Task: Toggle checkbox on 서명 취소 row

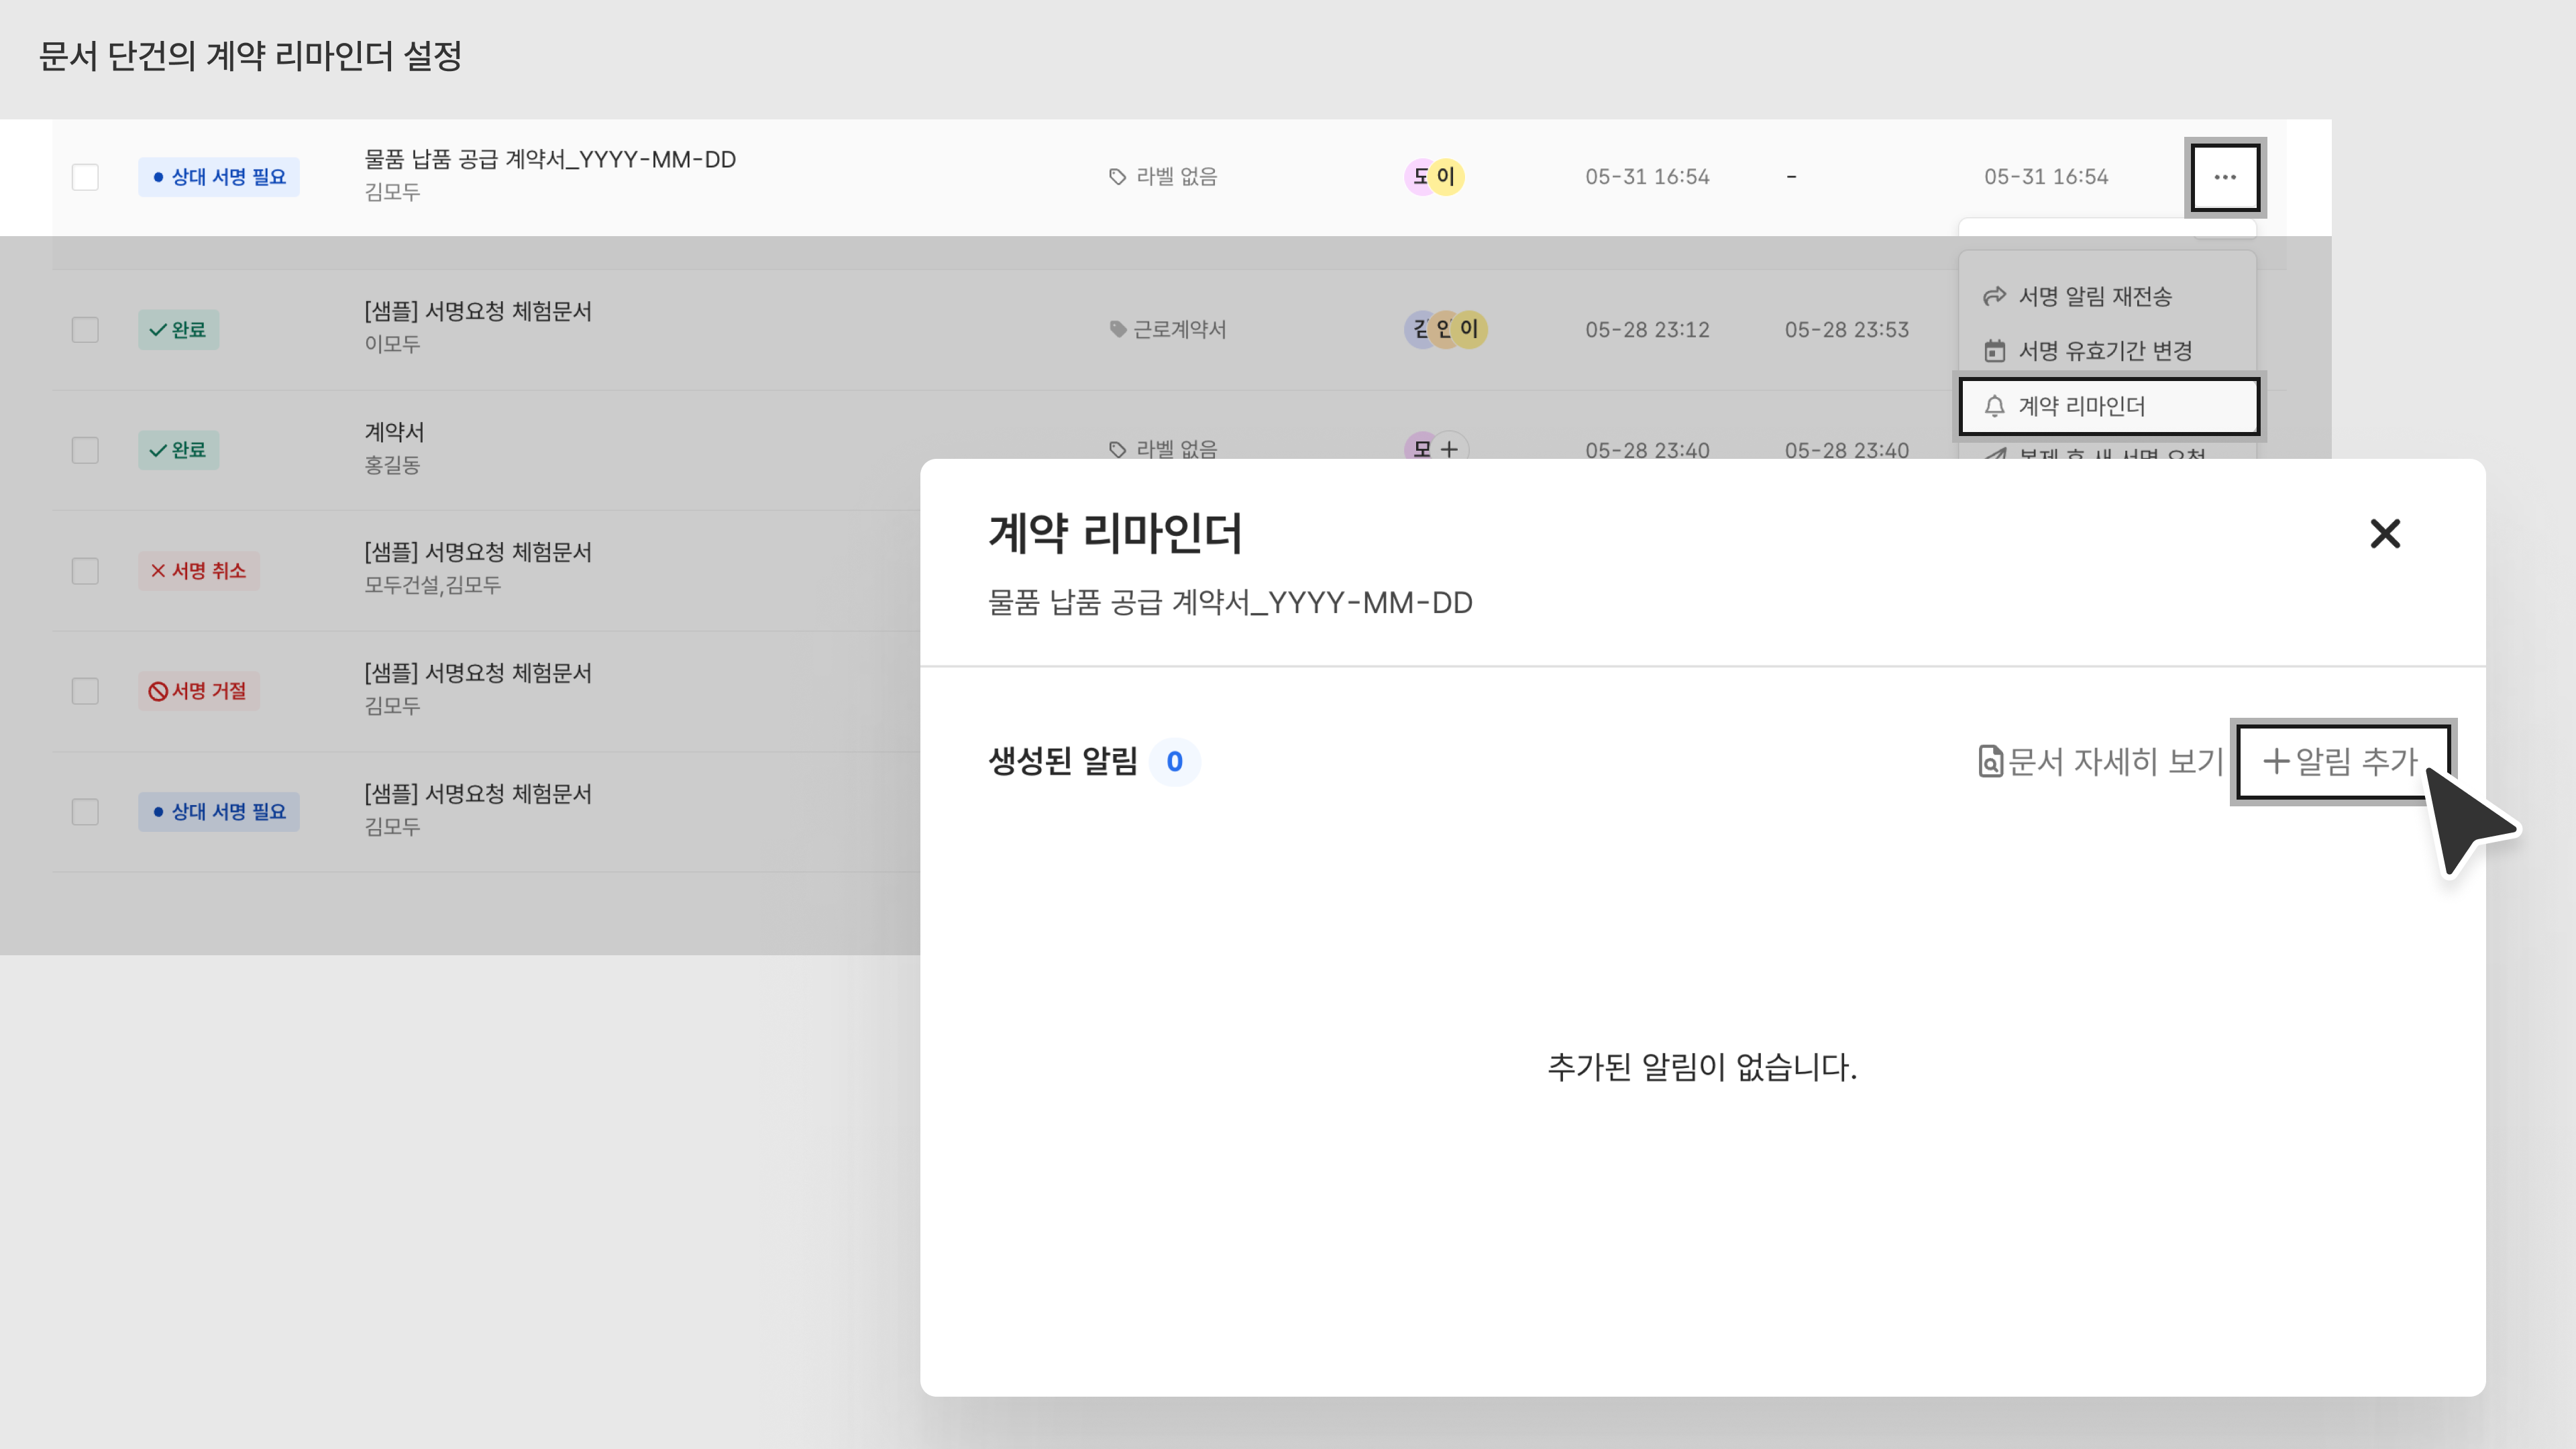Action: [85, 571]
